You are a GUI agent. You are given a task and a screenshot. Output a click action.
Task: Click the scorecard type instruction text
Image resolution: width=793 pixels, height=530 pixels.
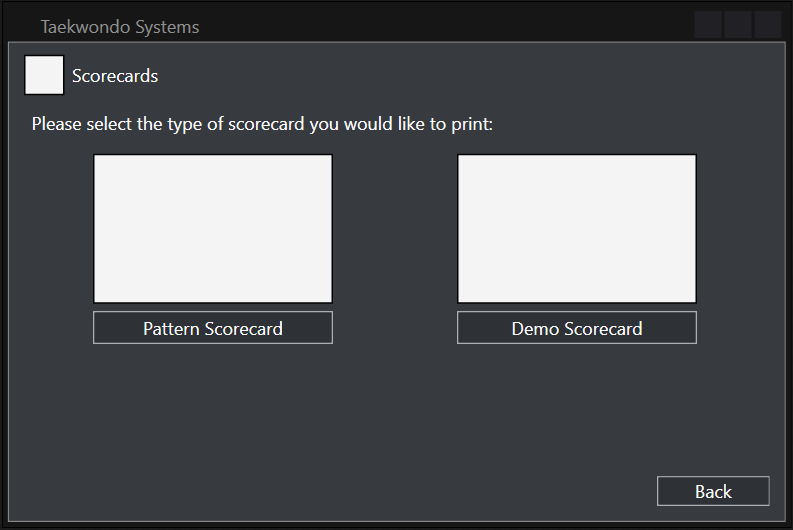click(x=262, y=125)
